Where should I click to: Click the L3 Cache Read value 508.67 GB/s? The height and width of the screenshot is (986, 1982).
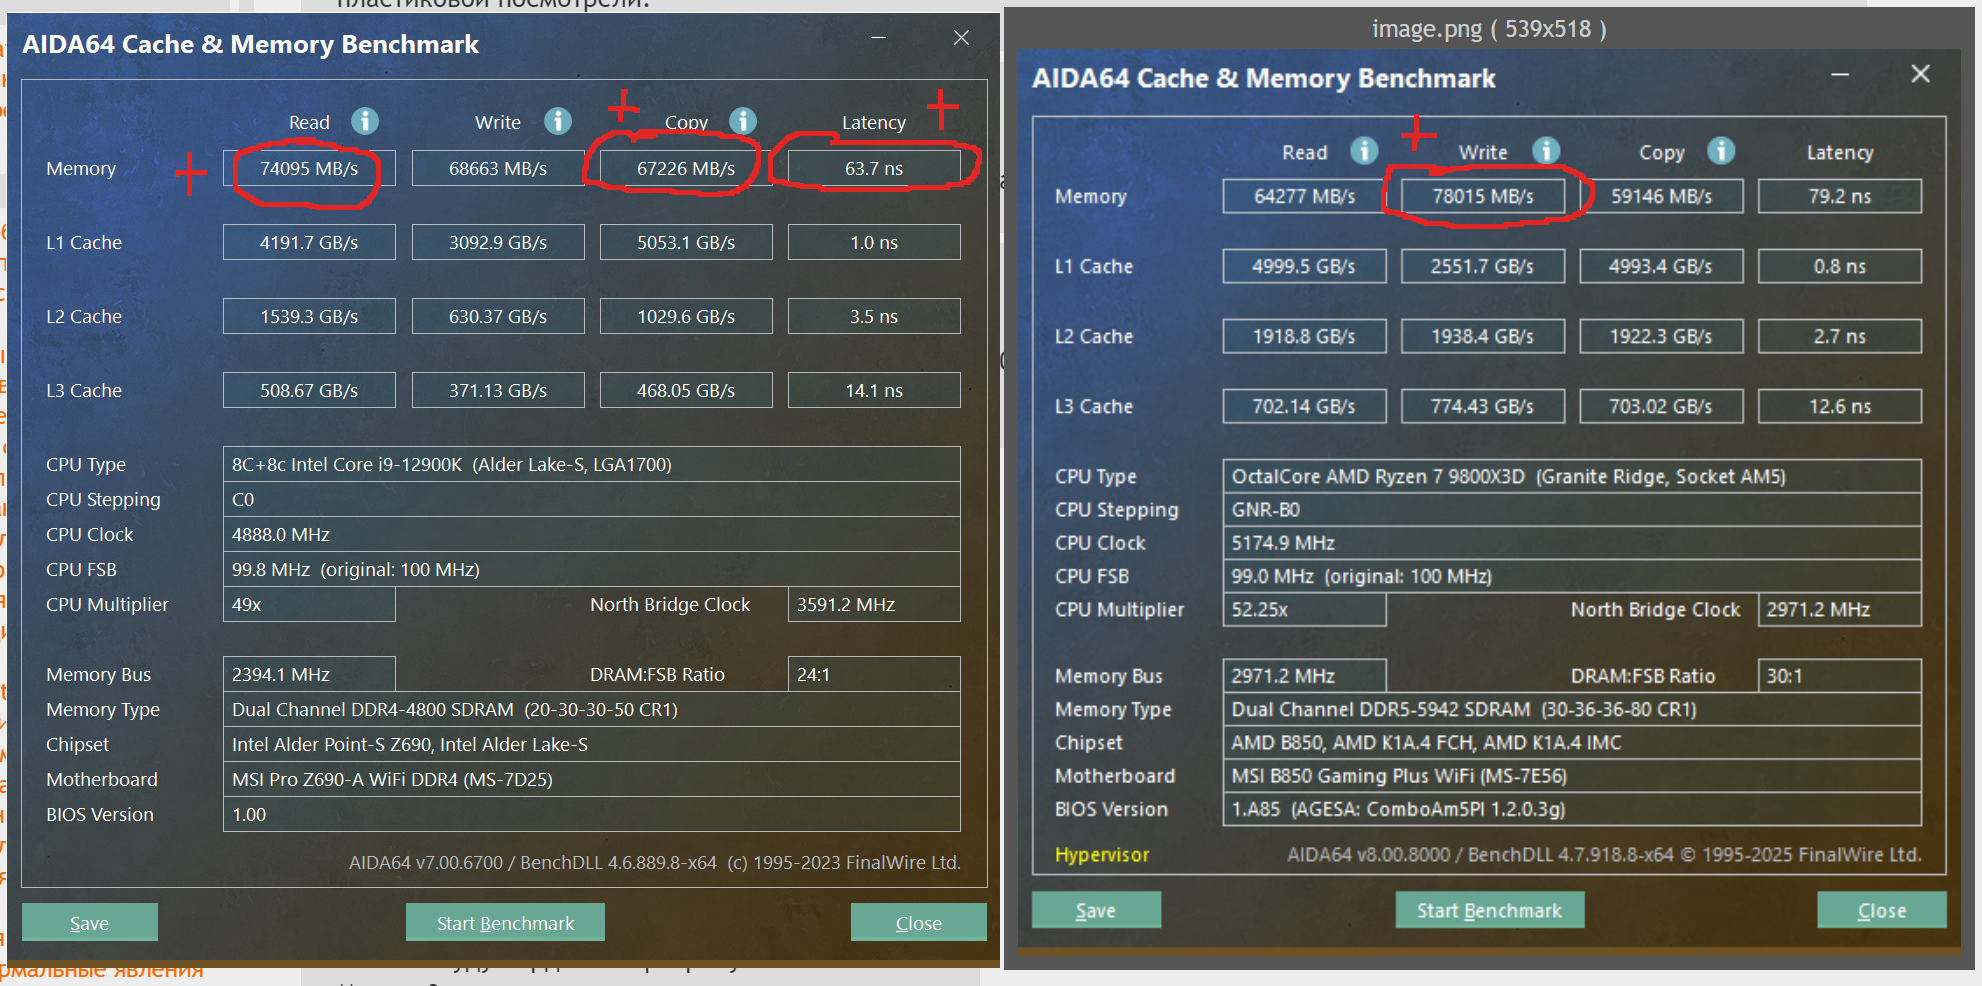pos(309,390)
